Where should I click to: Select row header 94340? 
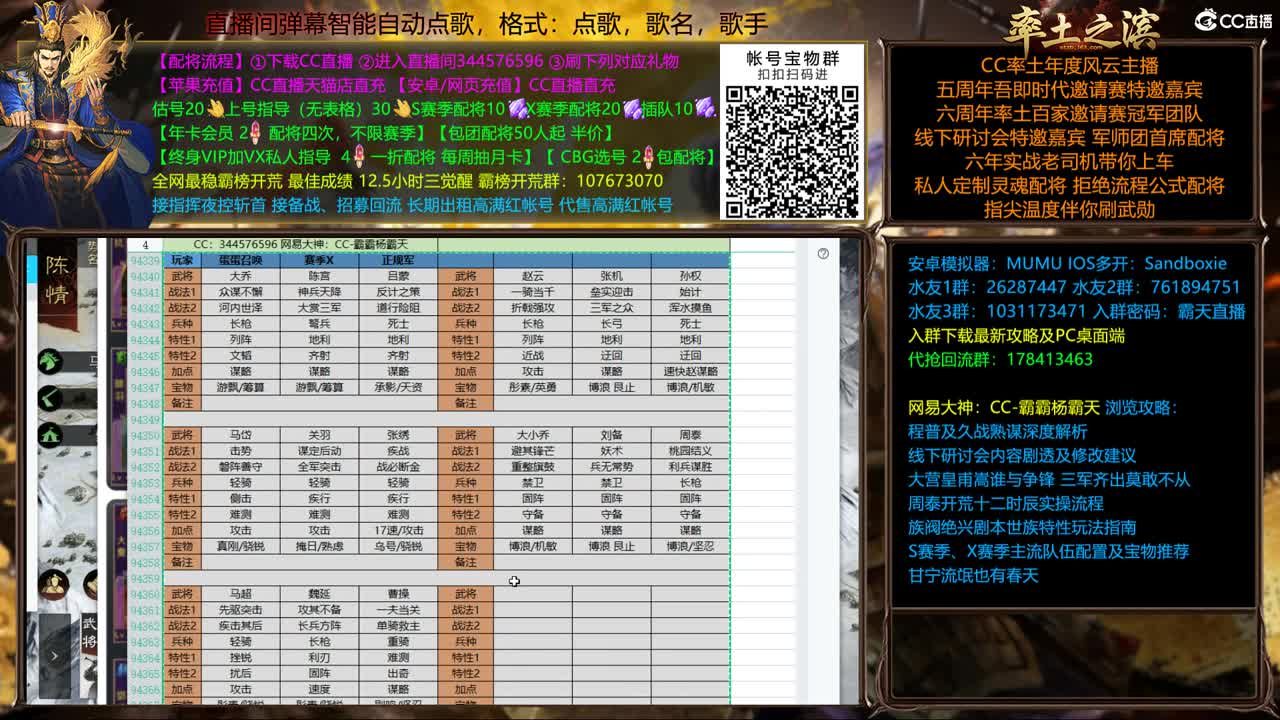[145, 276]
